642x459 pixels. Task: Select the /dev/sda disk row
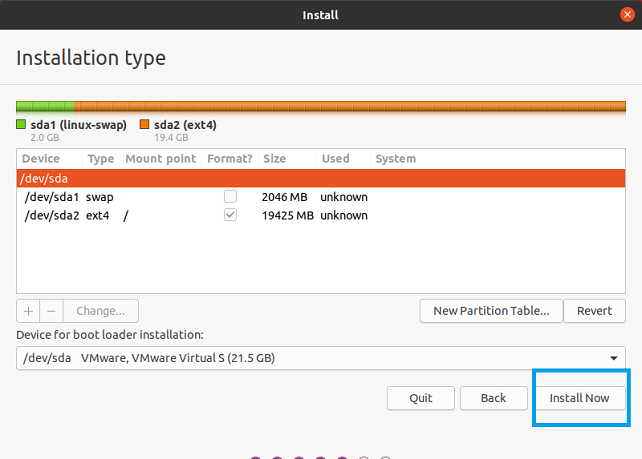point(320,178)
